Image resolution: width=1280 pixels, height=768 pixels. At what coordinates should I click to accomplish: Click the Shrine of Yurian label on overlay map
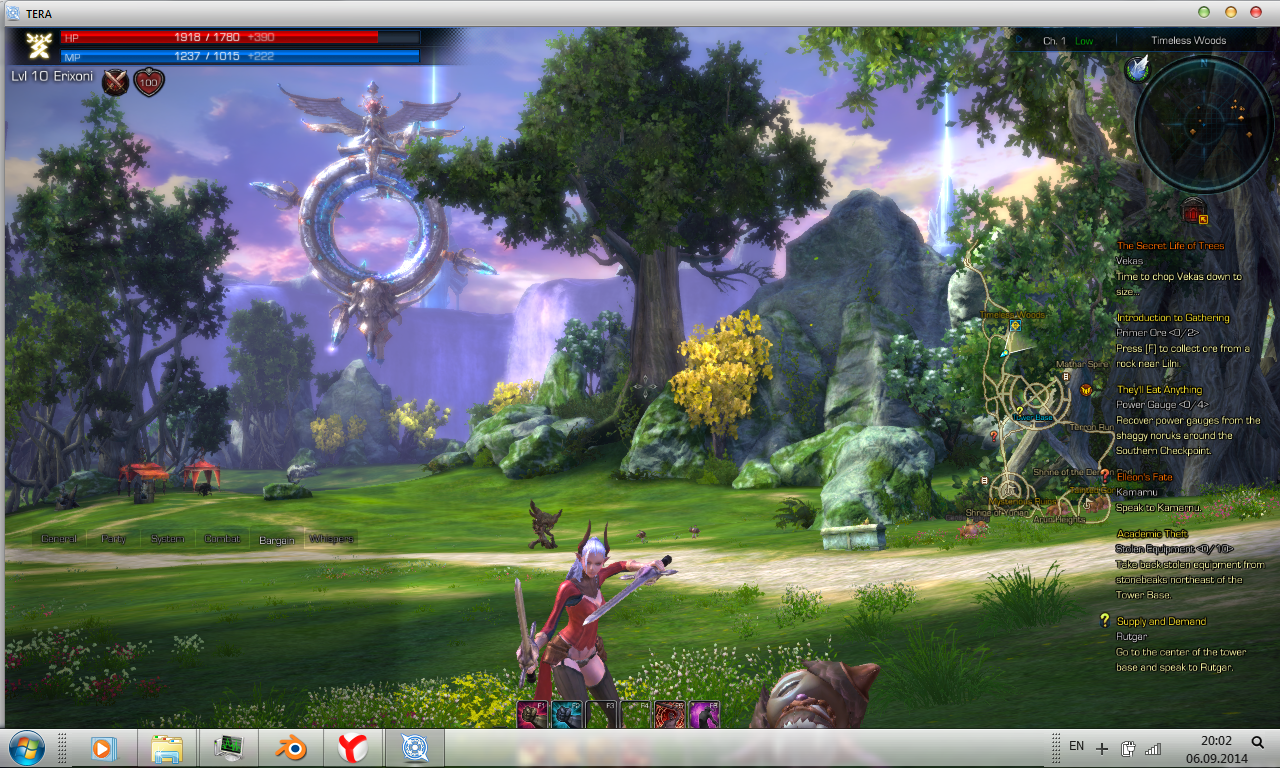(997, 512)
